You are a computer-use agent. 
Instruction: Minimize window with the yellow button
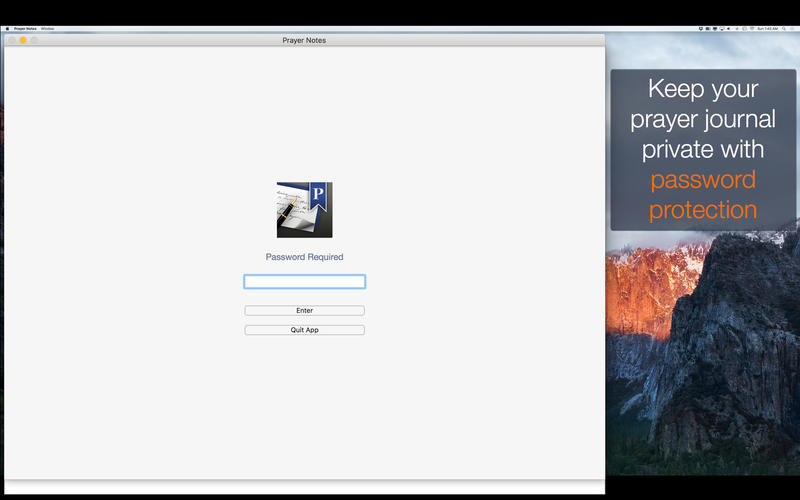(22, 40)
